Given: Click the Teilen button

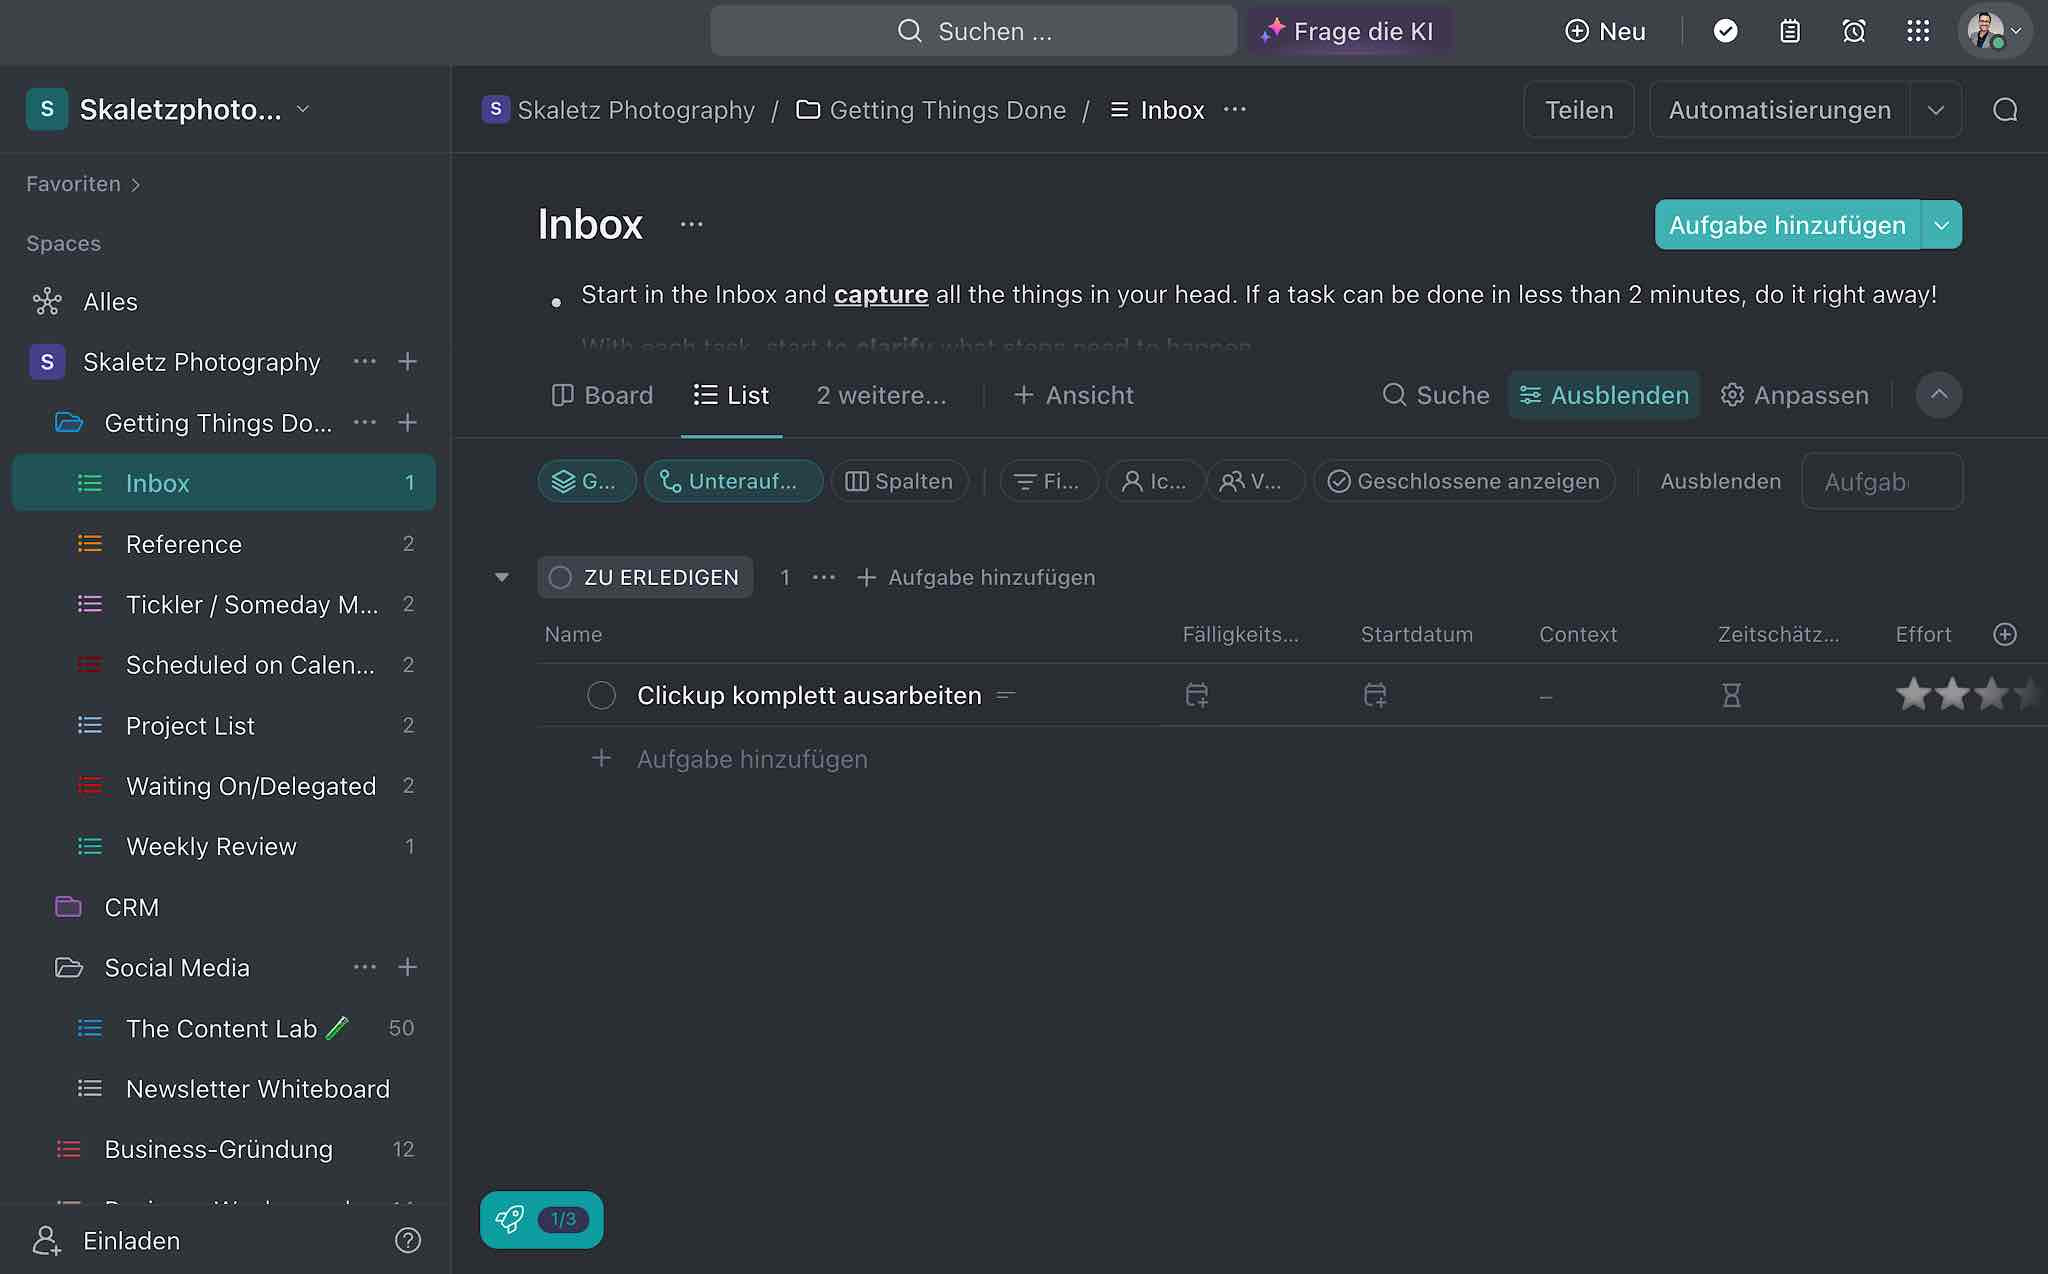Looking at the screenshot, I should click(x=1578, y=110).
